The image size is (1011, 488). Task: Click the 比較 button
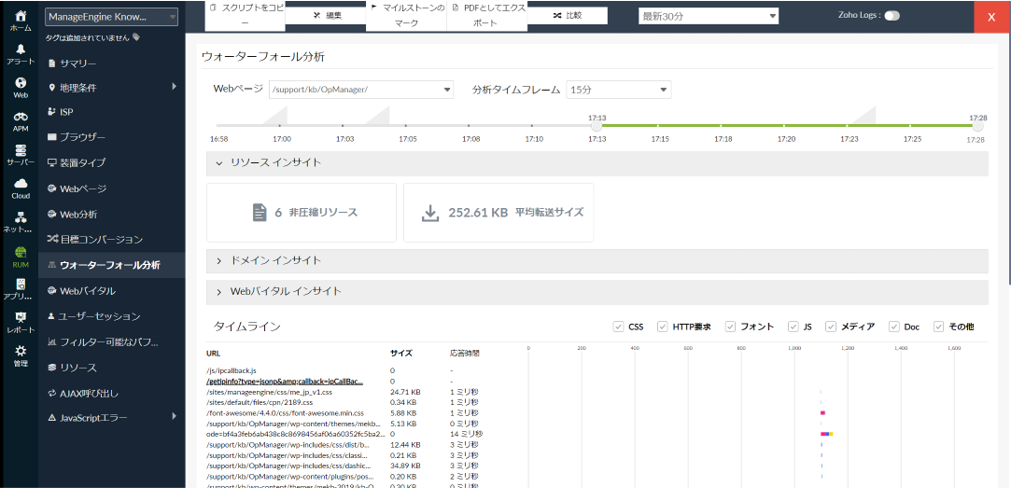click(567, 15)
